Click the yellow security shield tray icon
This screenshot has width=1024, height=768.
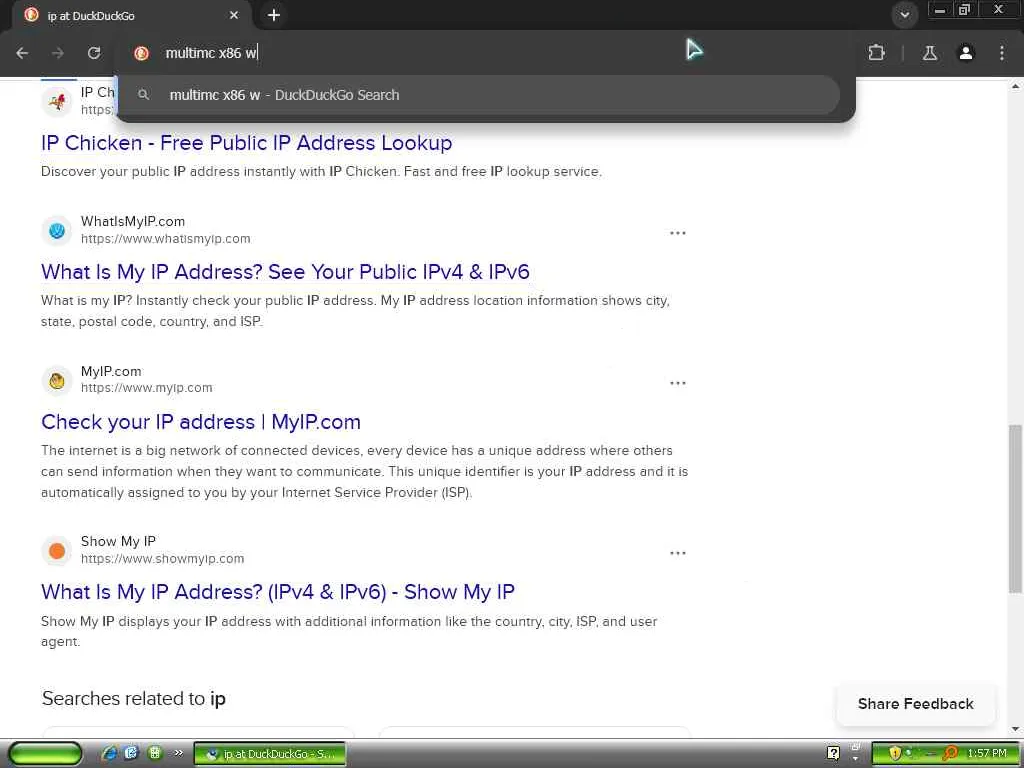[x=895, y=754]
